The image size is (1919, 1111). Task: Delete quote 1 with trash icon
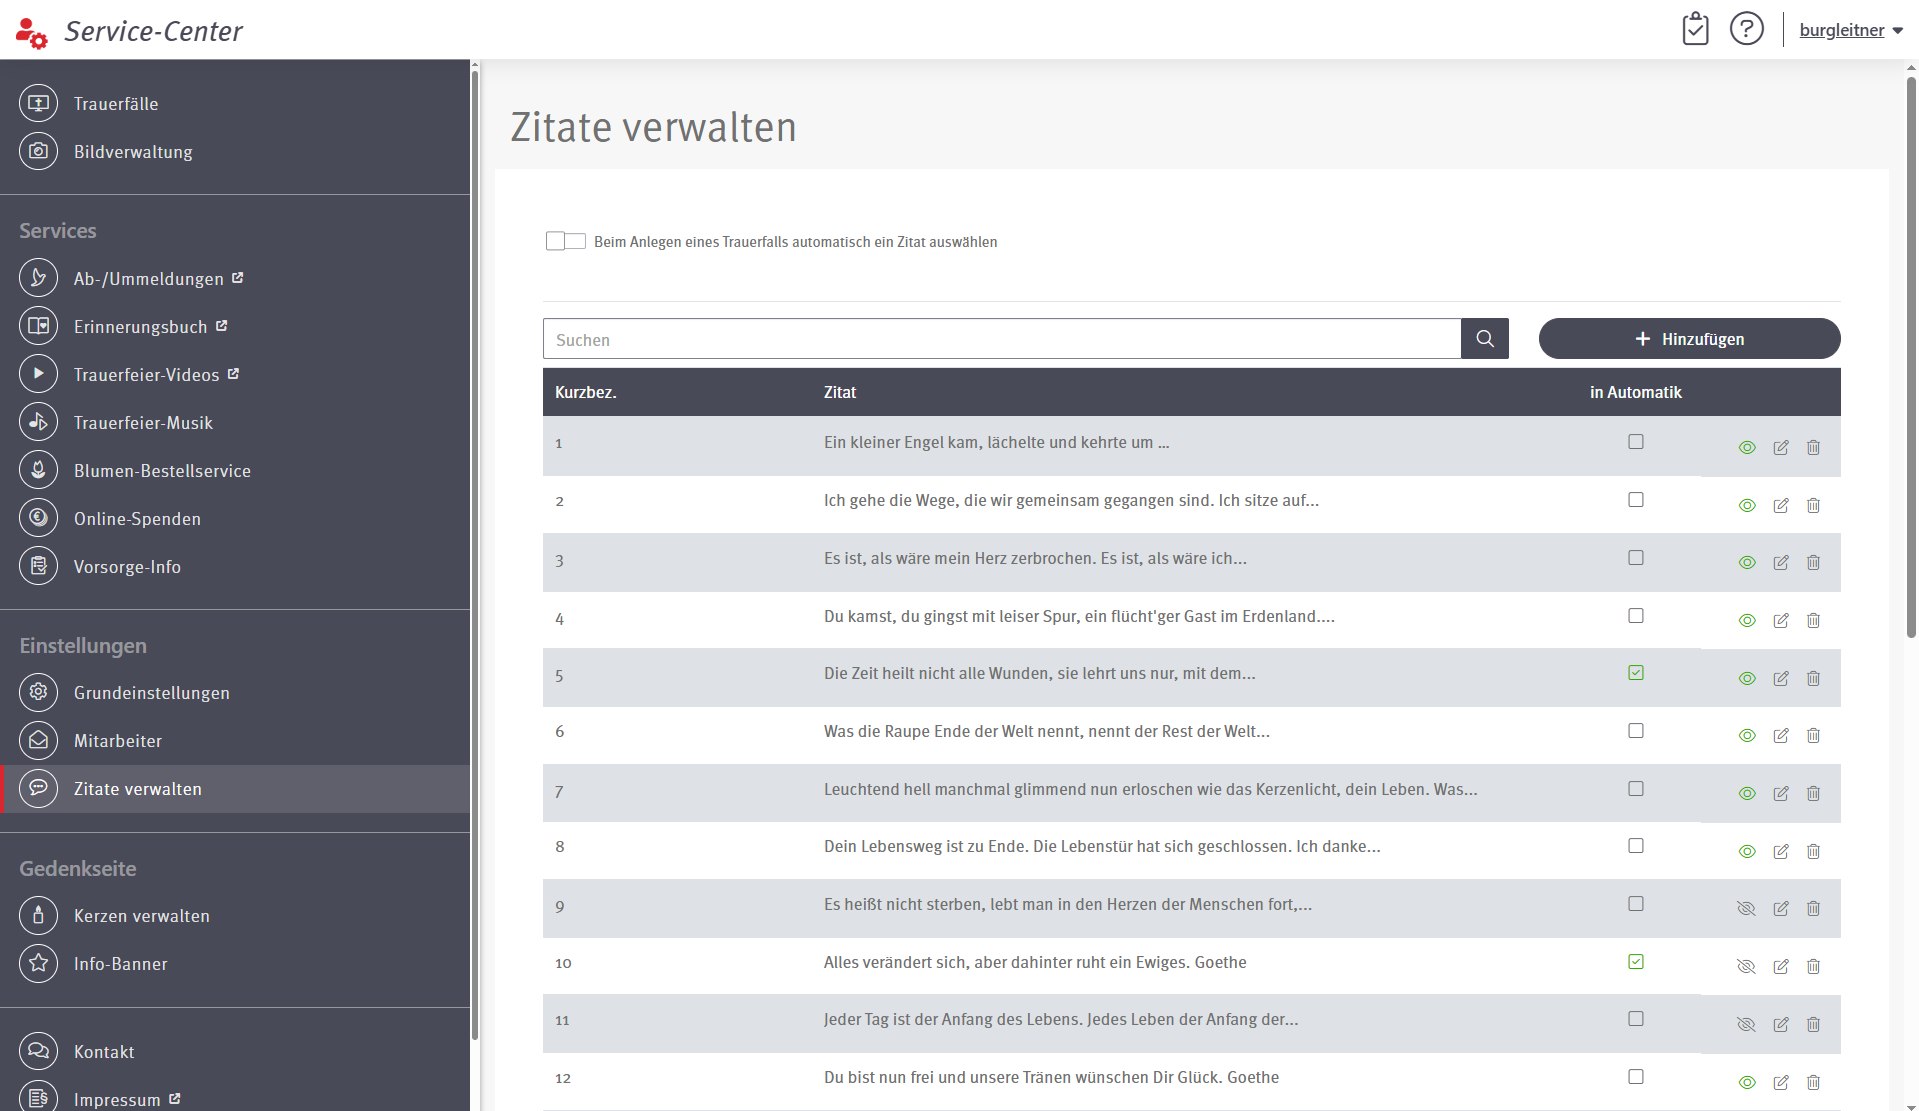[1813, 447]
